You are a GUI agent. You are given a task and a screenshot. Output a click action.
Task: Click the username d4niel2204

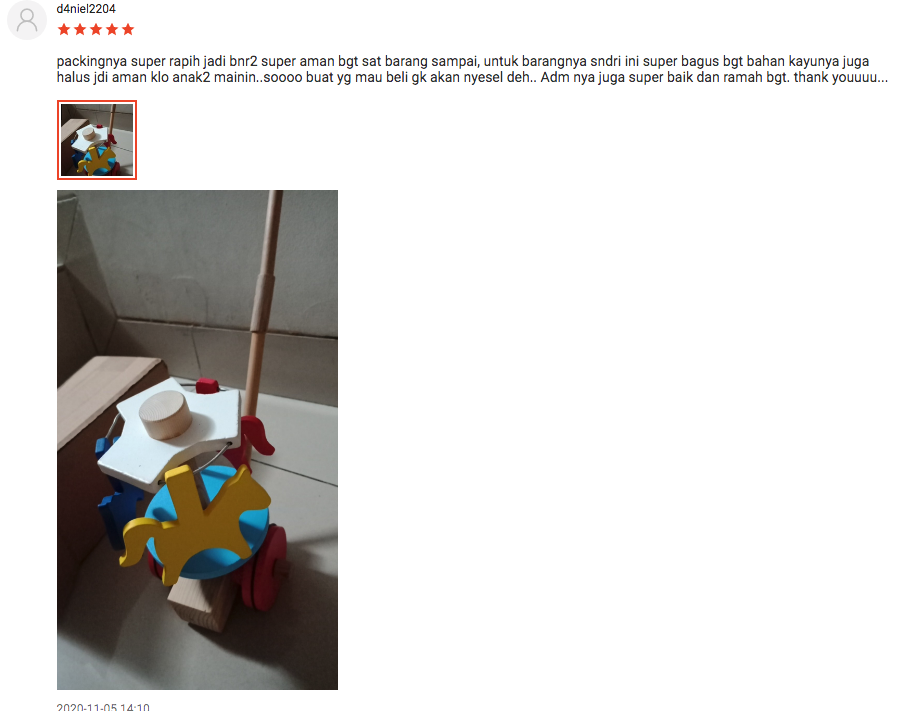coord(86,9)
